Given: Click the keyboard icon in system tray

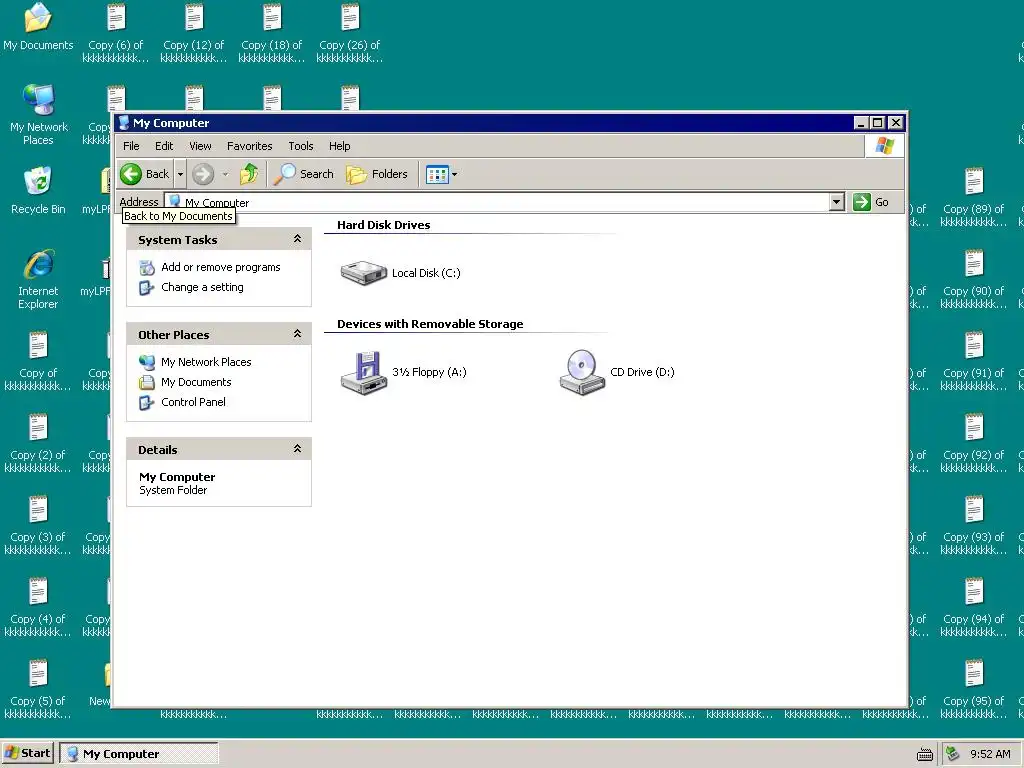Looking at the screenshot, I should pyautogui.click(x=925, y=754).
